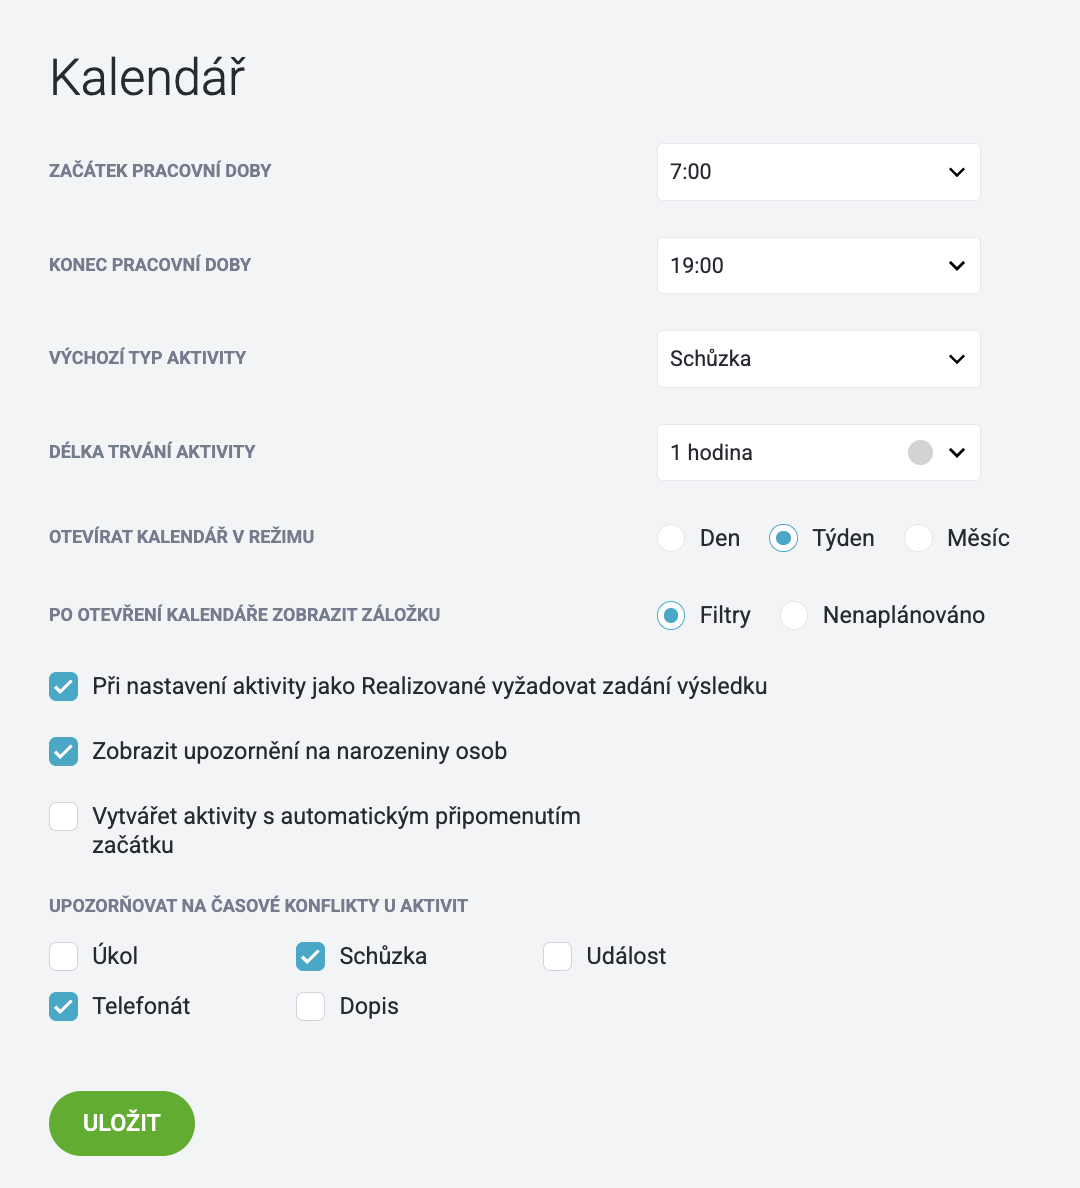Tick the Dopis checkbox
The width and height of the screenshot is (1080, 1188).
coord(311,1006)
